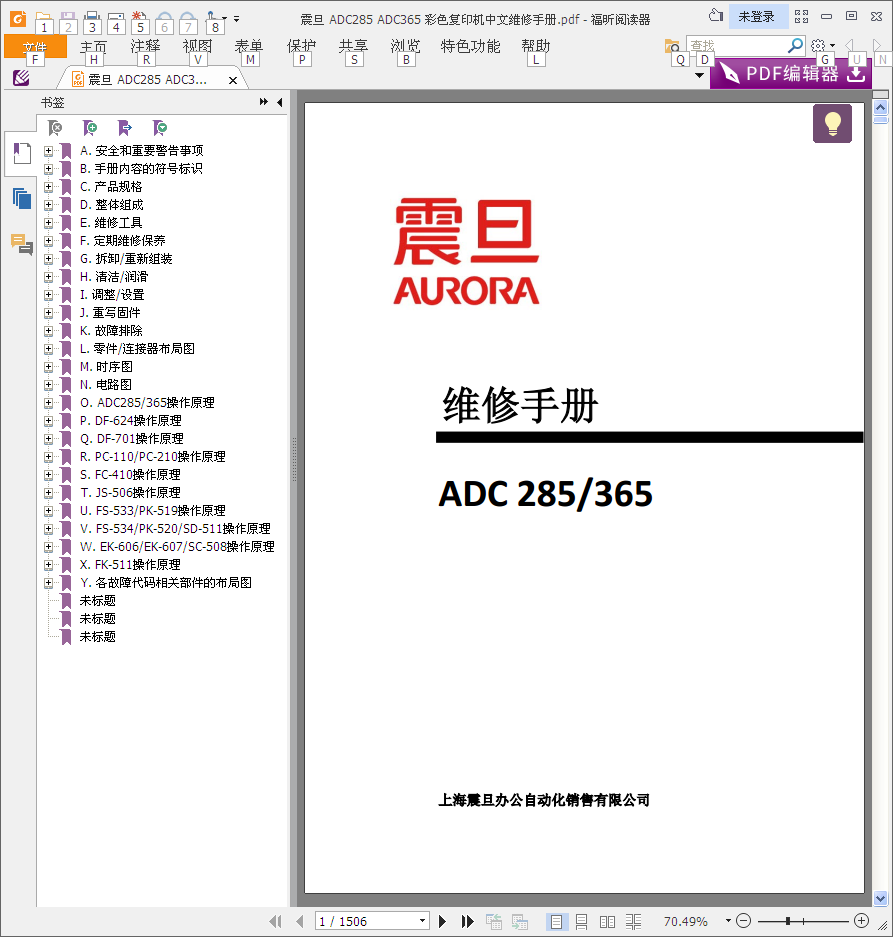Click the bookmark flag icon with blue arrow
Screen dimensions: 893x937
coord(125,127)
